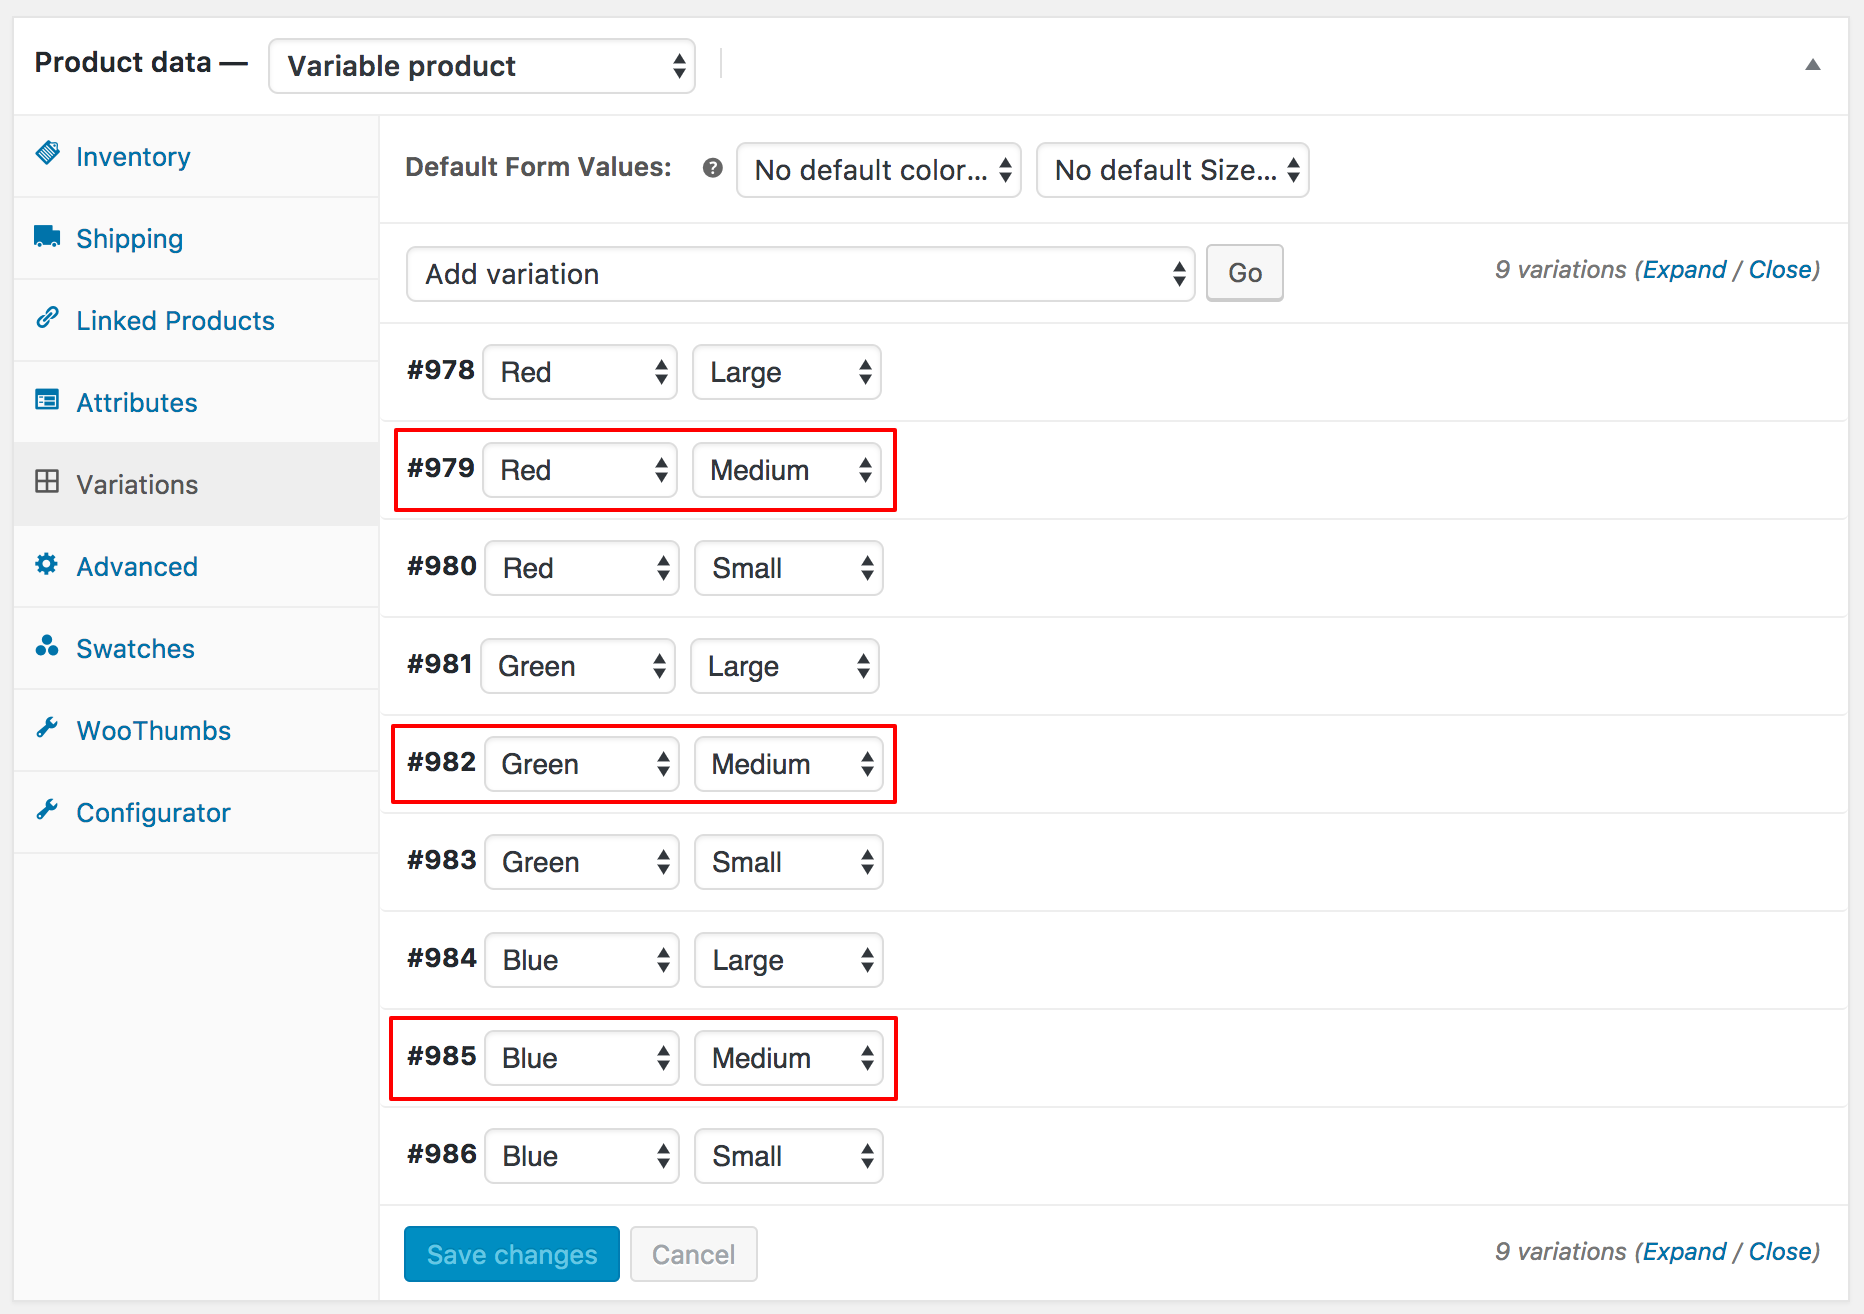Screen dimensions: 1864x1314
Task: Click the Swatches cluster icon
Action: pyautogui.click(x=46, y=647)
